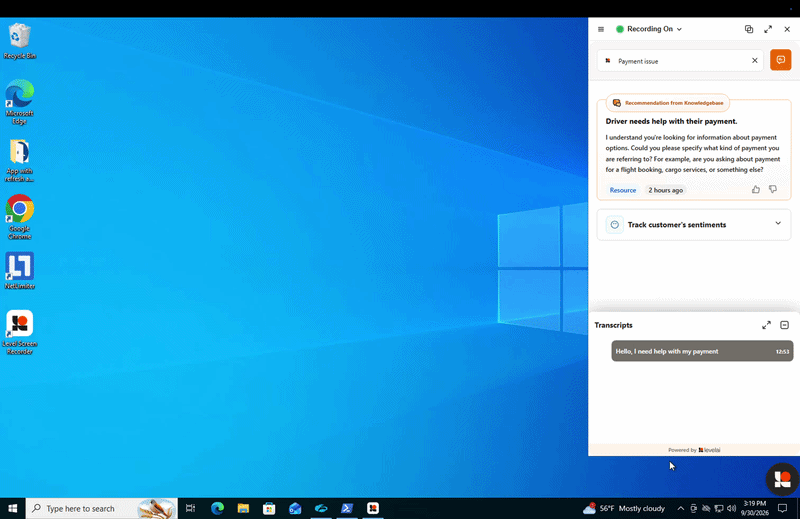Open the Mail app from the taskbar
This screenshot has width=800, height=519.
pos(295,508)
